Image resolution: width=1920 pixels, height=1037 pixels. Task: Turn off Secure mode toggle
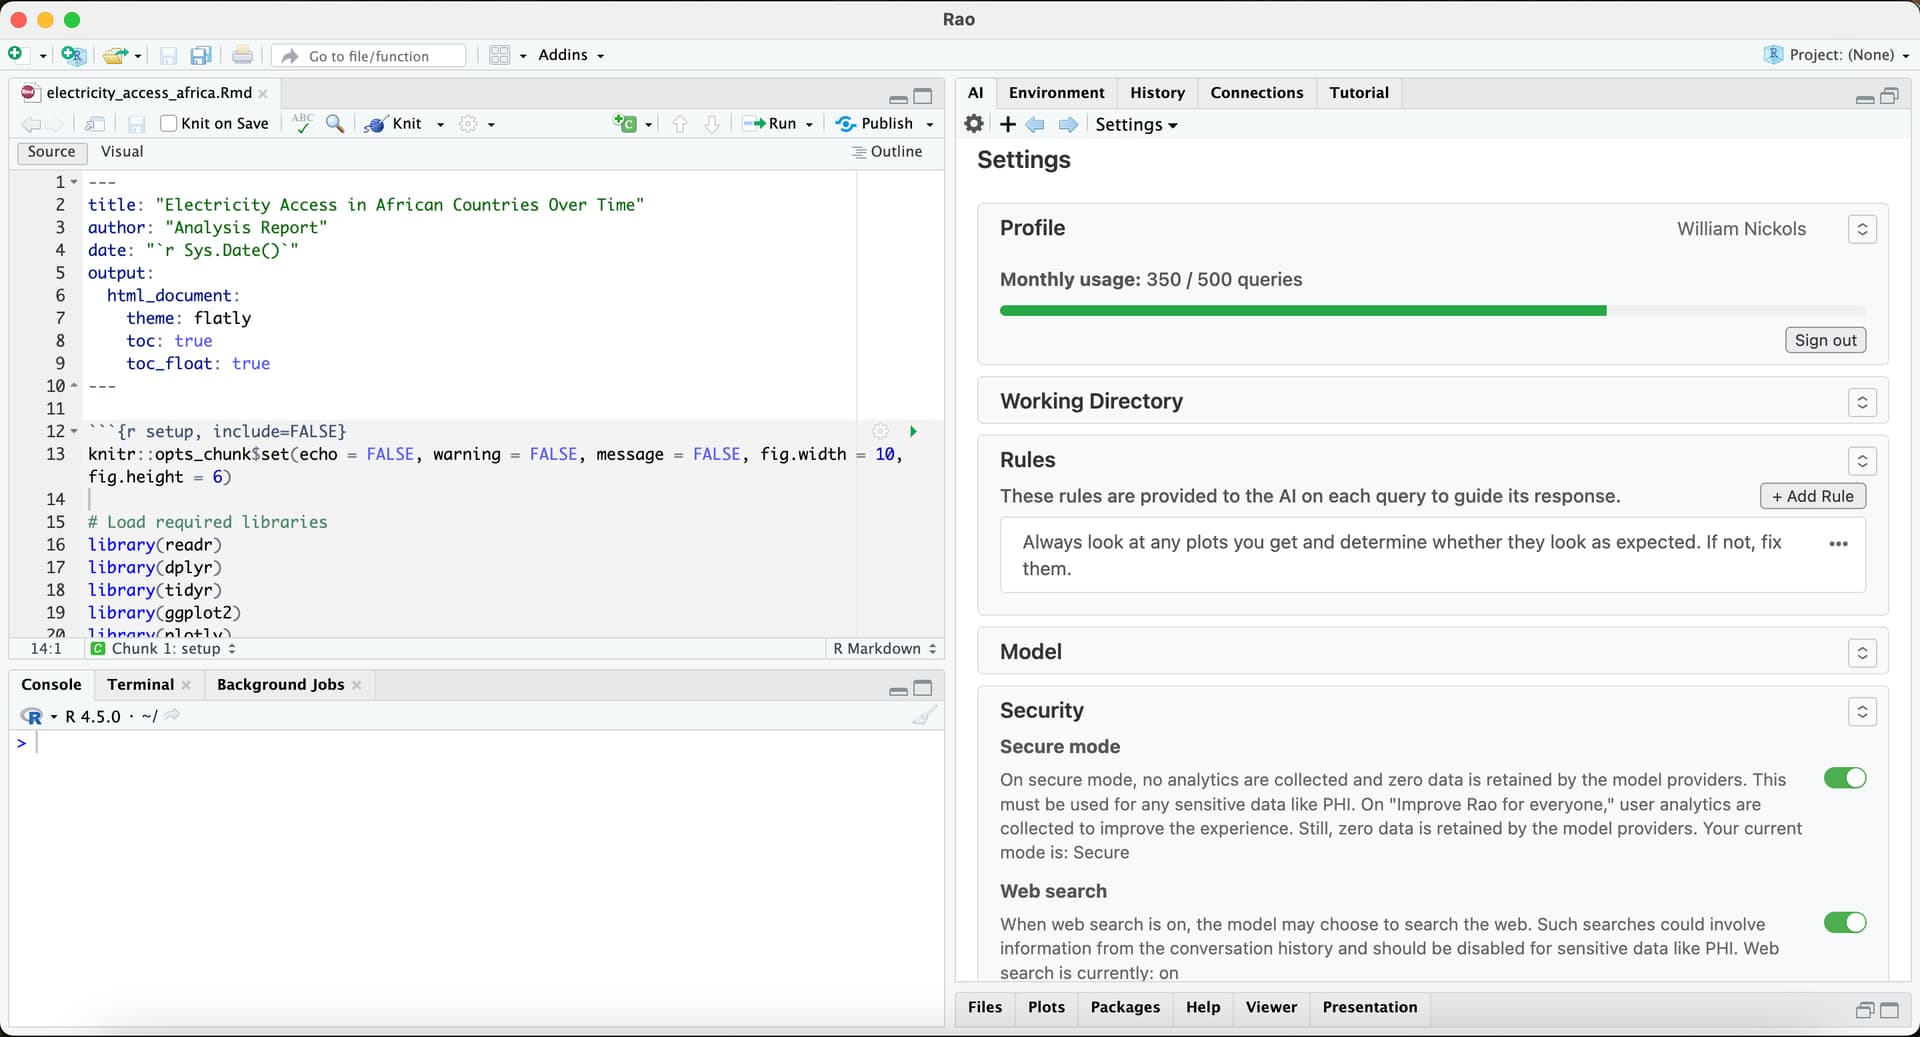click(x=1844, y=779)
